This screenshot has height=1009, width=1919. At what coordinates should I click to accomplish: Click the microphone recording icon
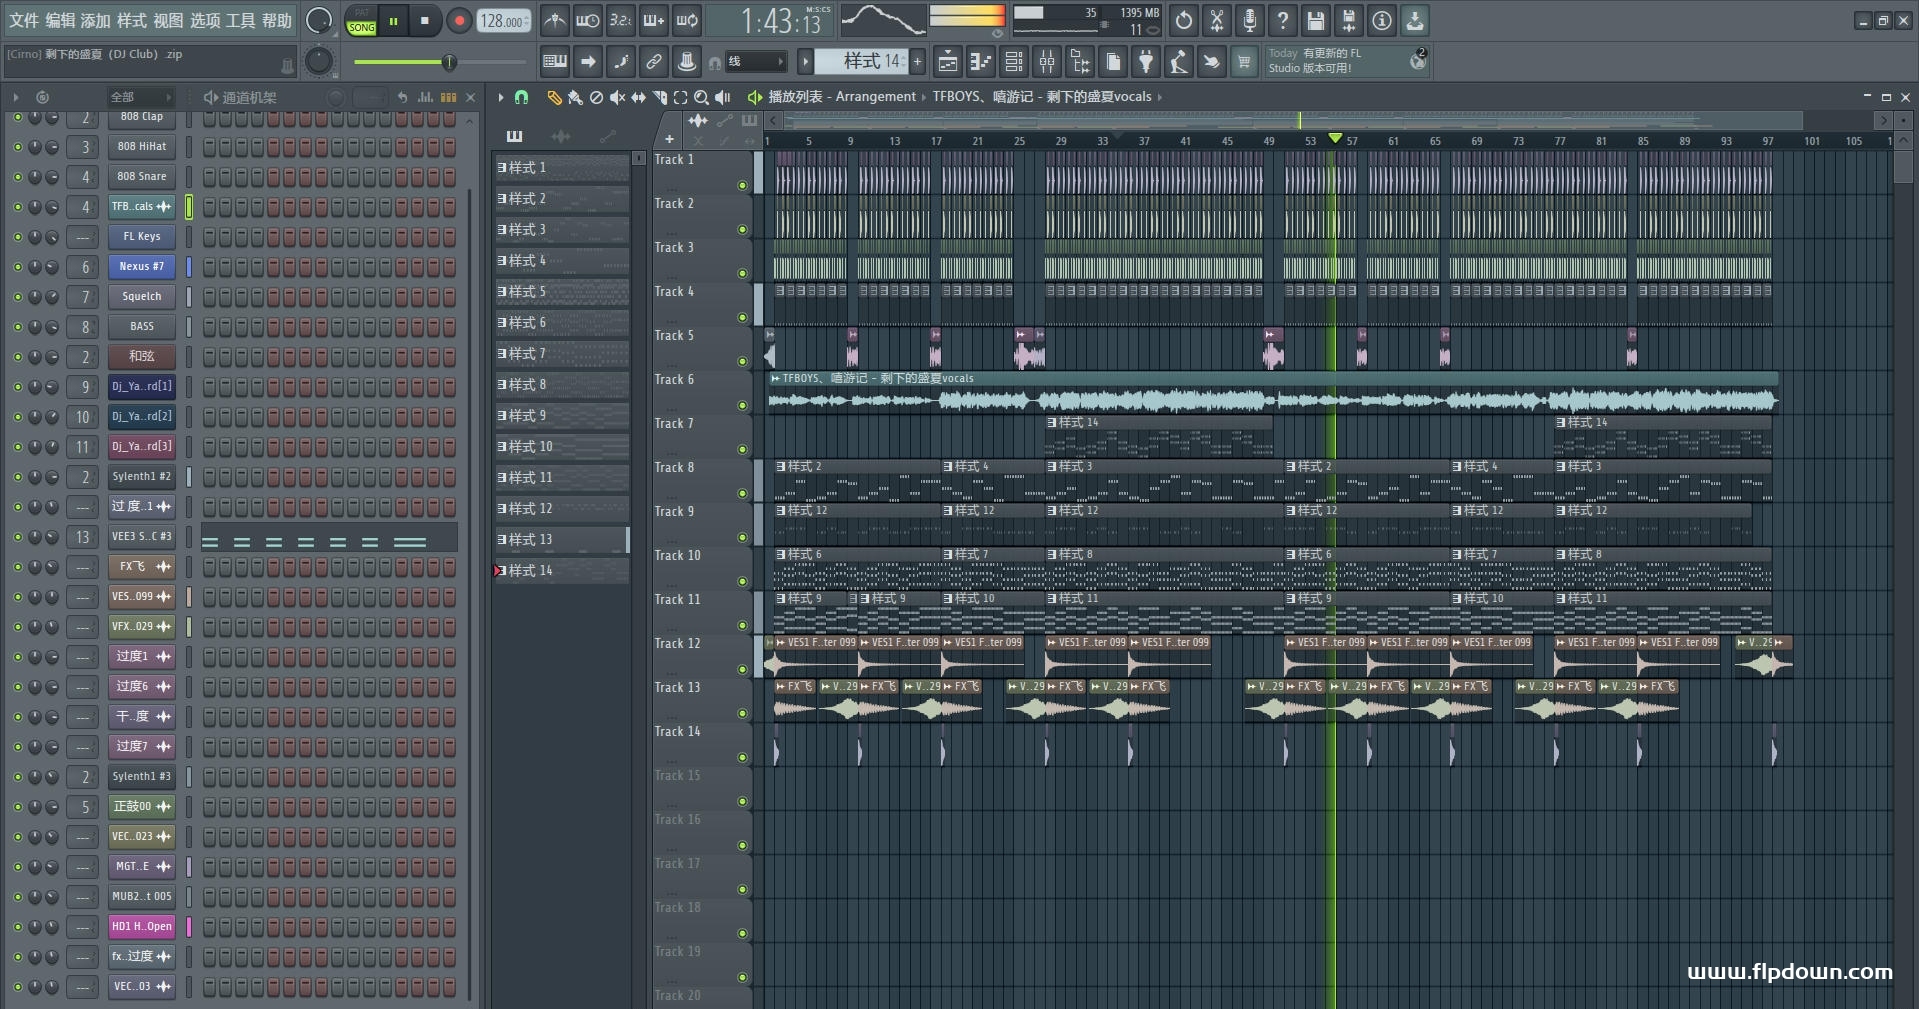point(1250,20)
